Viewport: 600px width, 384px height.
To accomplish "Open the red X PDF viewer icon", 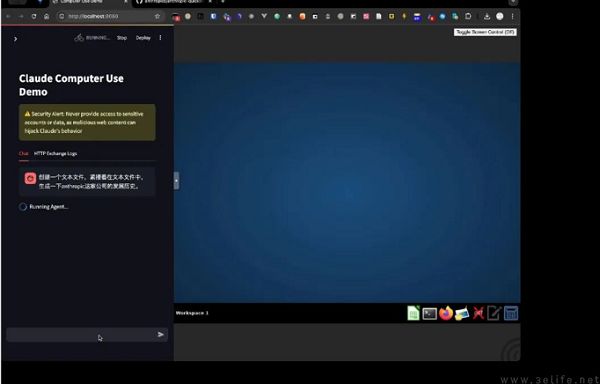I will (478, 313).
